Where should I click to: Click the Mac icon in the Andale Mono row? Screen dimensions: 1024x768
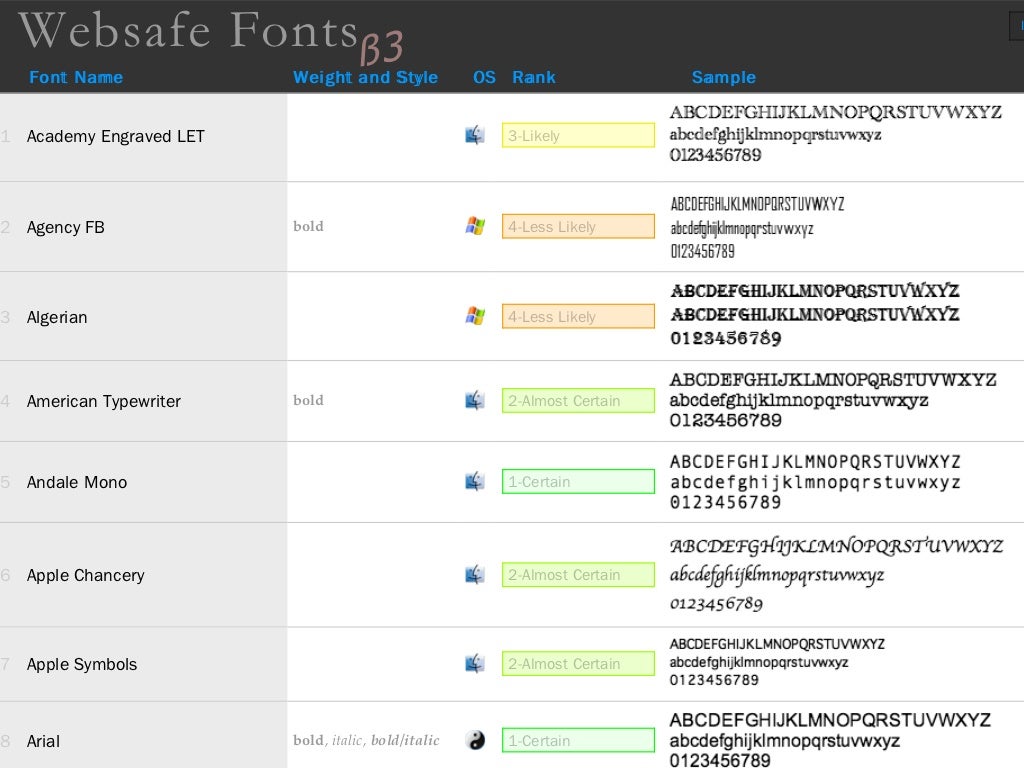point(475,481)
